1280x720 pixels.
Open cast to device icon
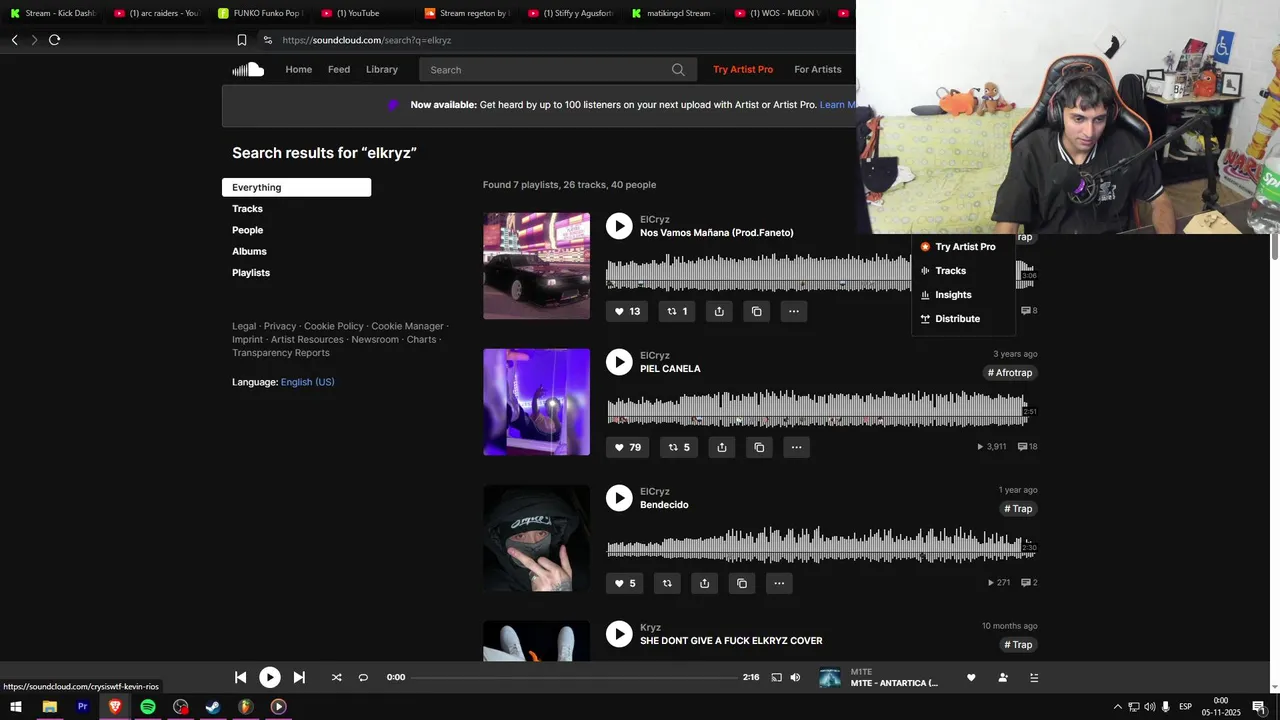(x=776, y=677)
